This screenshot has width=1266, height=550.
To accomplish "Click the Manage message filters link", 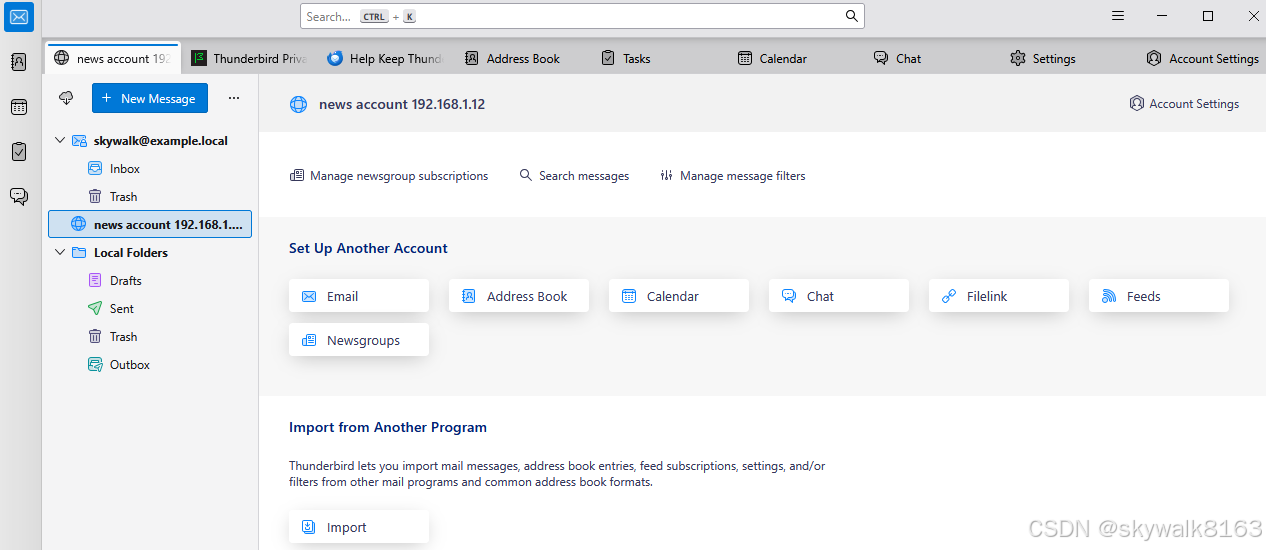I will [x=733, y=175].
